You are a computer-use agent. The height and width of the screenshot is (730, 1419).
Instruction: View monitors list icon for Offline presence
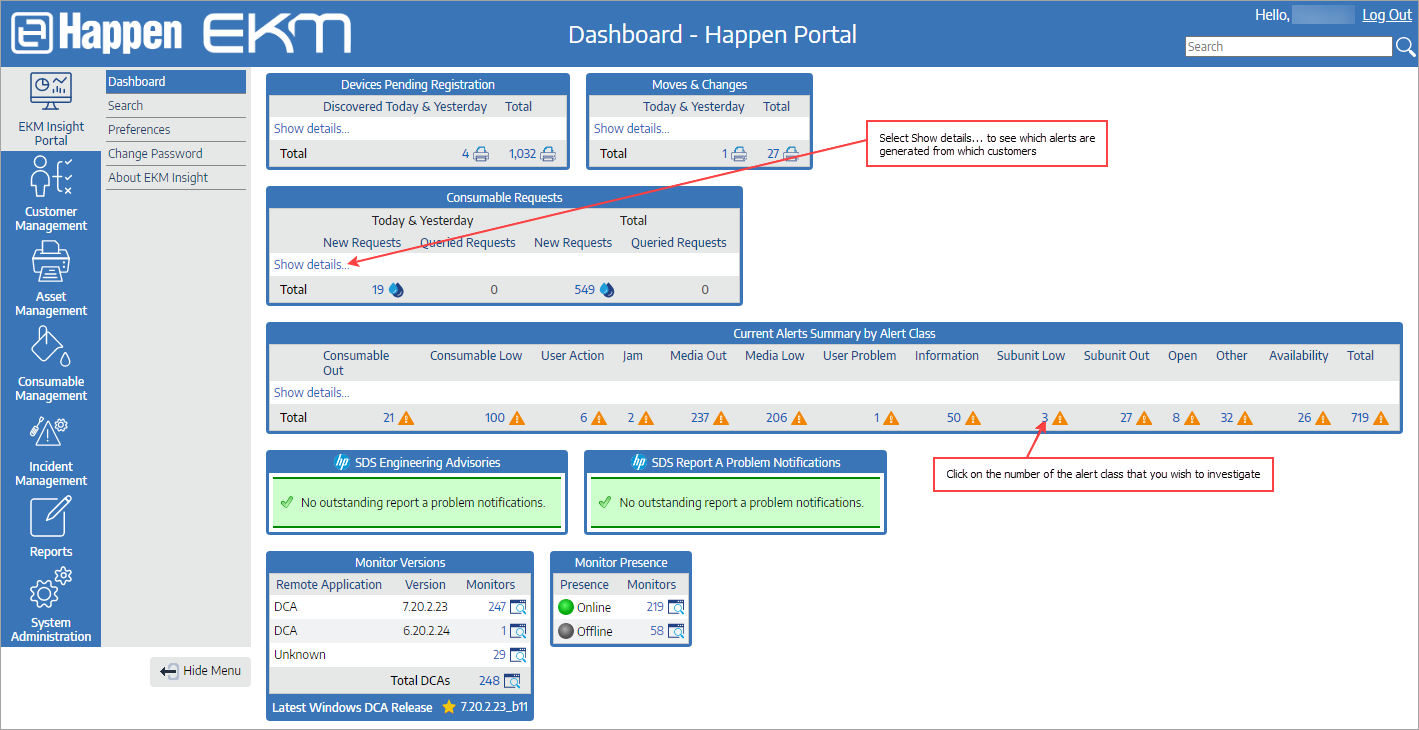tap(676, 631)
